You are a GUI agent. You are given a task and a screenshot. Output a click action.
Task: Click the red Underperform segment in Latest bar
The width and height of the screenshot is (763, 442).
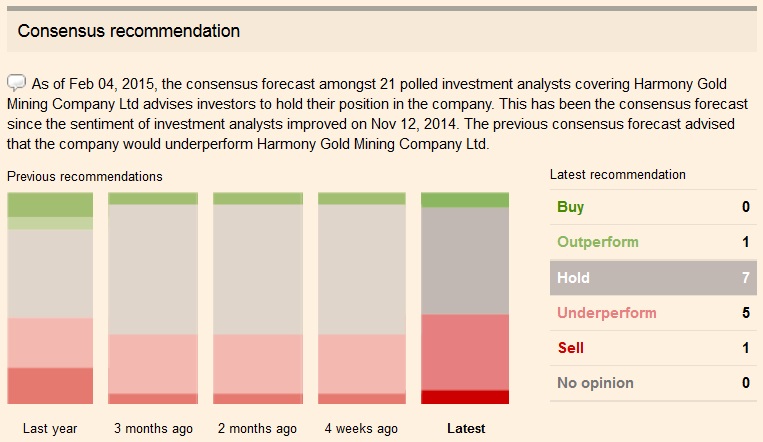tap(465, 352)
